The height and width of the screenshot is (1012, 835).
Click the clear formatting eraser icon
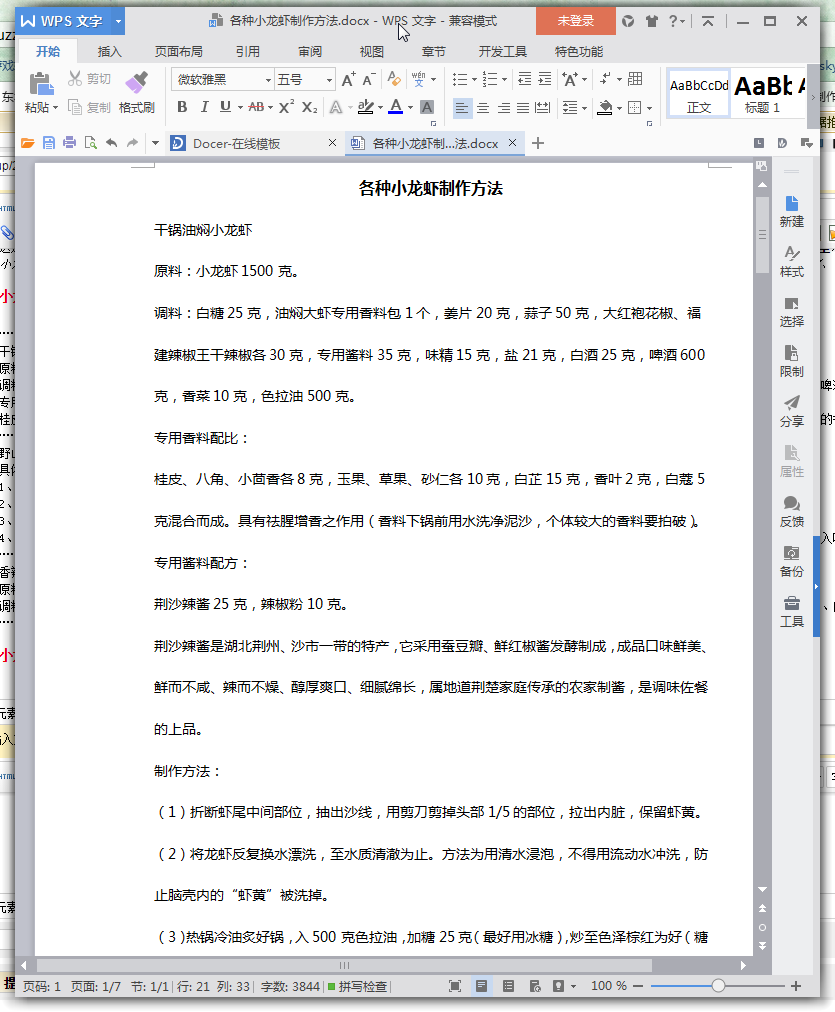(x=394, y=79)
